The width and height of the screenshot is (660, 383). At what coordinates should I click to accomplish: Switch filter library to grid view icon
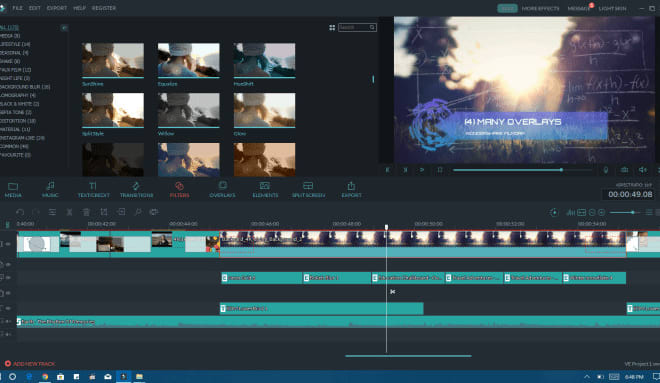pos(332,28)
